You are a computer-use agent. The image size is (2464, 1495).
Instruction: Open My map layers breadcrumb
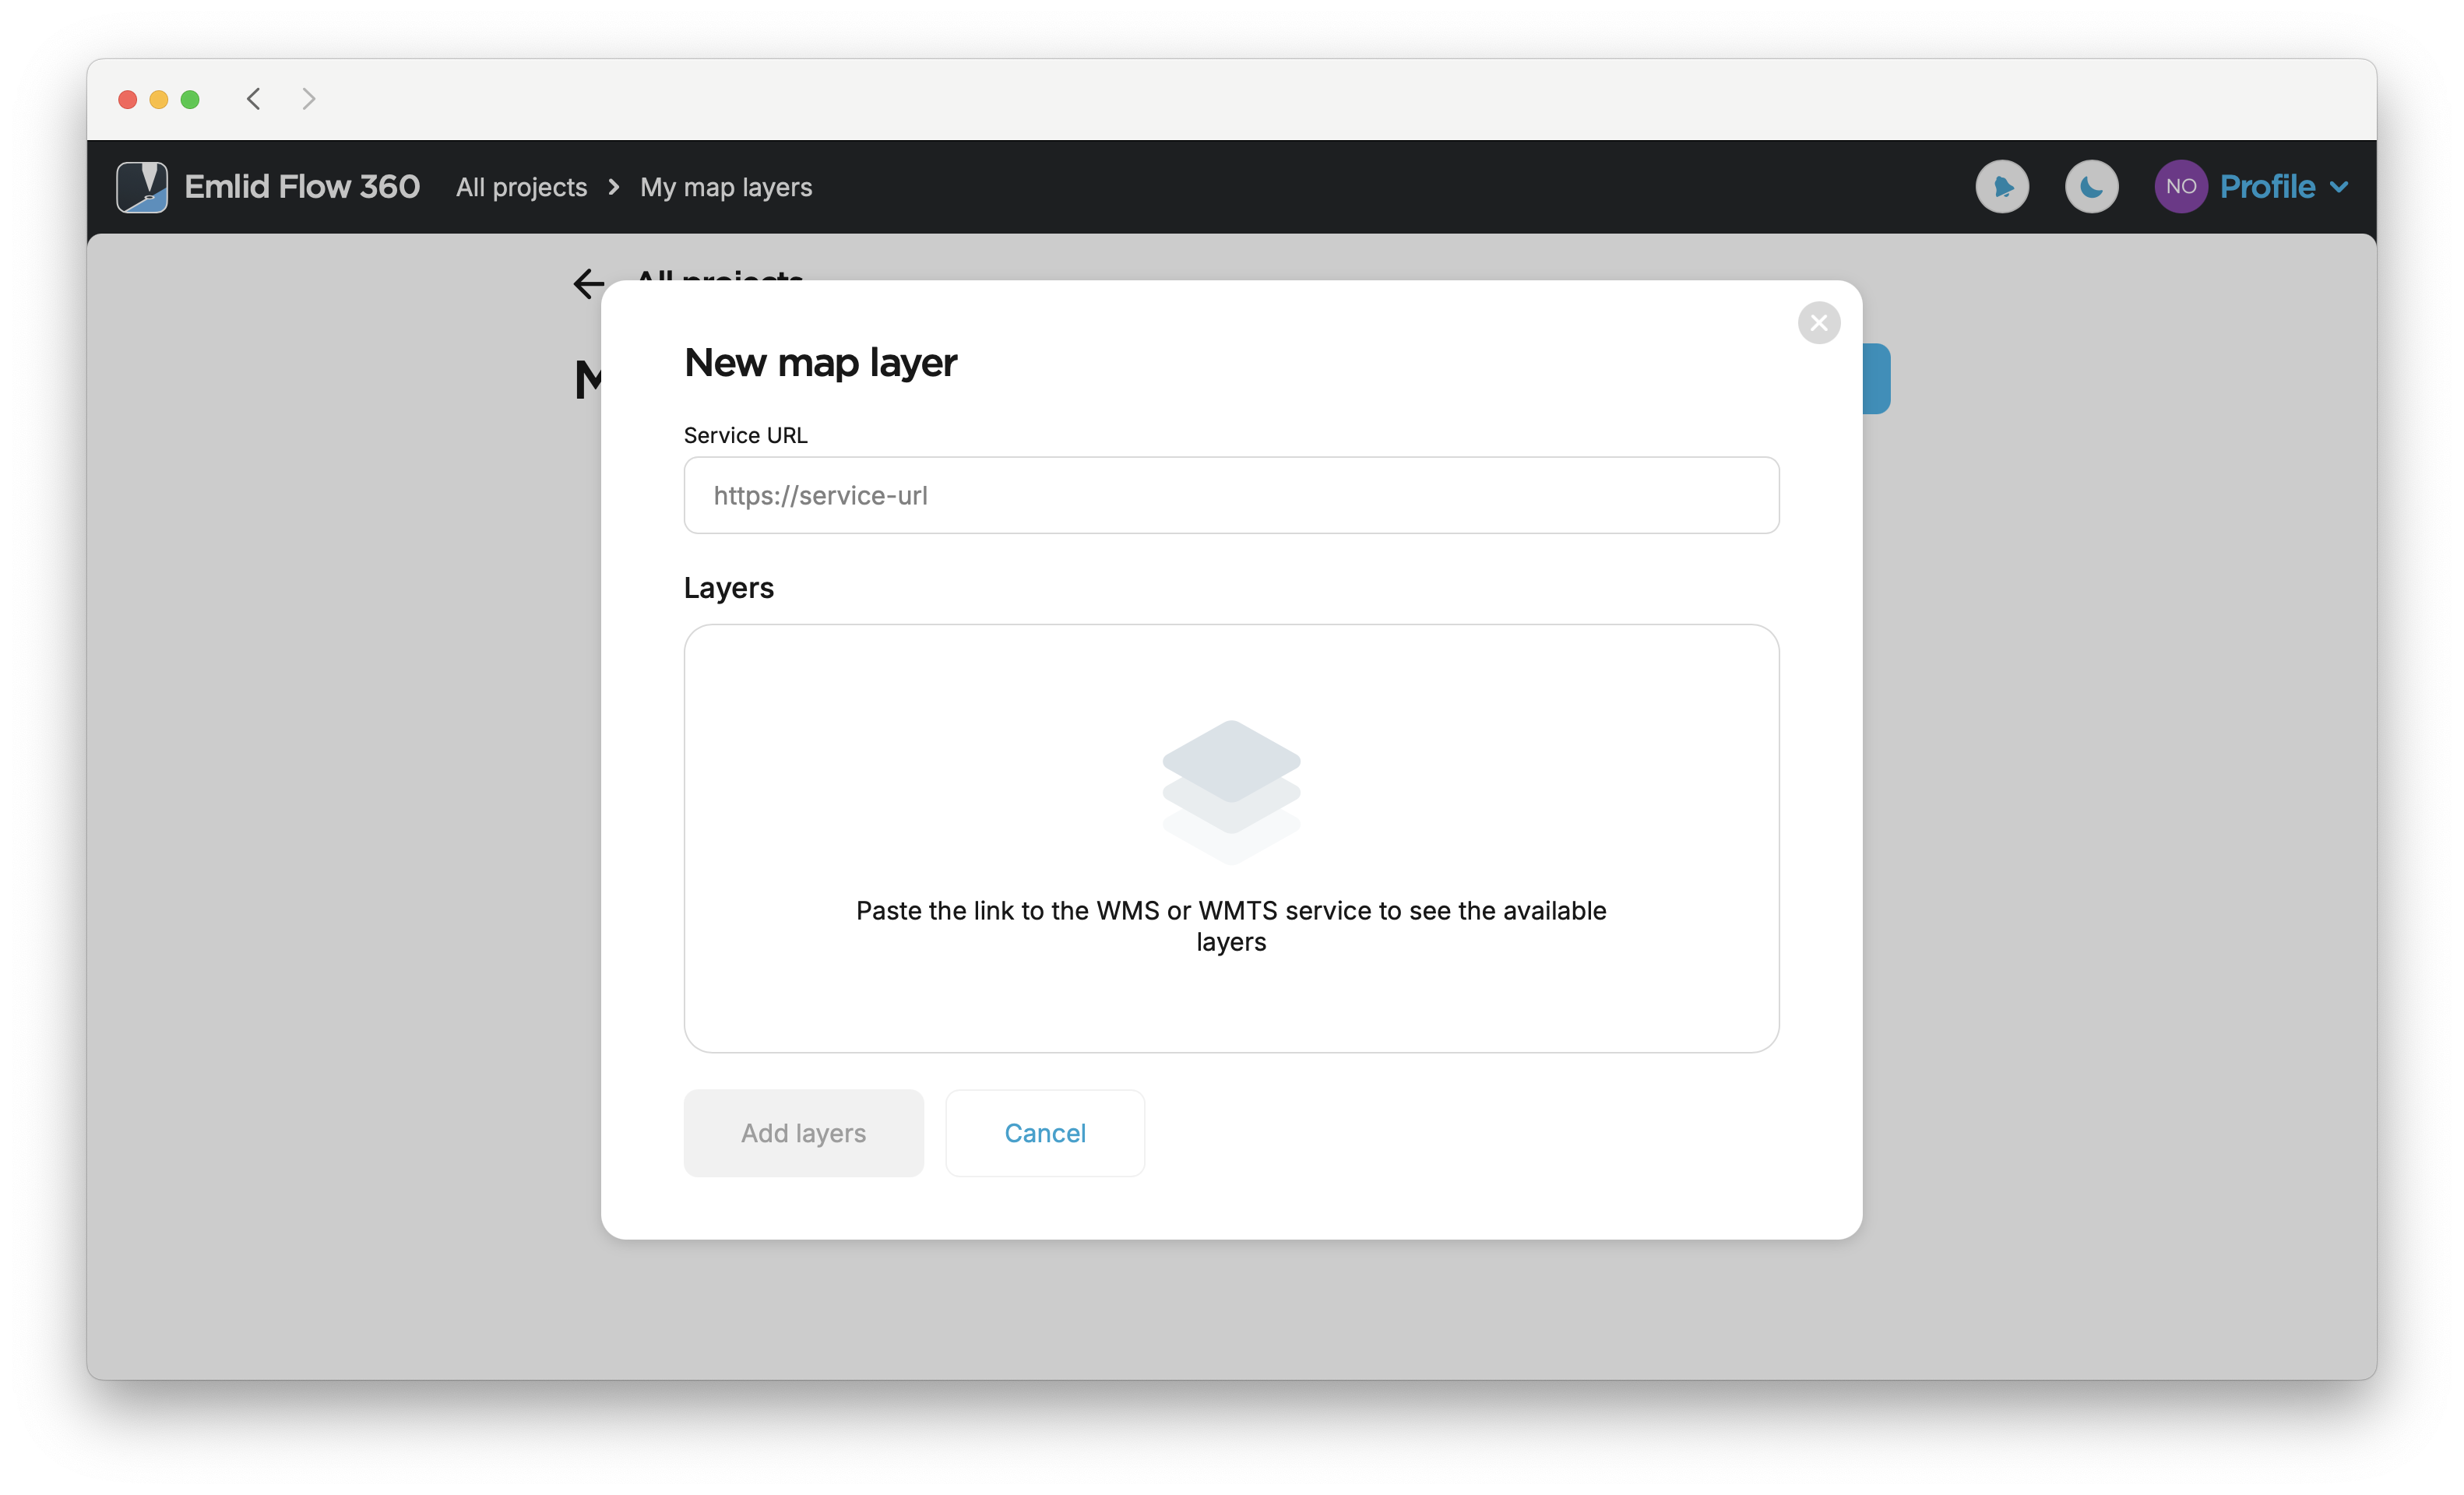tap(726, 187)
